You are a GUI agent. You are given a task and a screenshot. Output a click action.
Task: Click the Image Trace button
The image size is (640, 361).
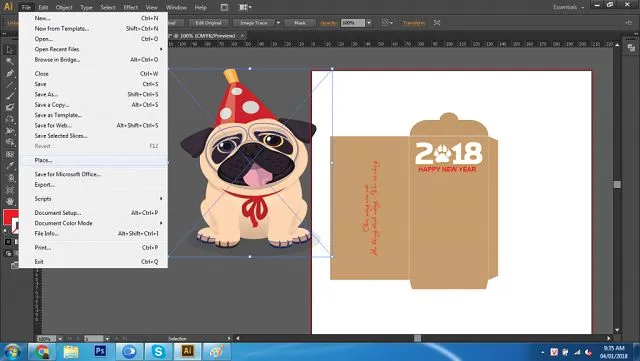(x=253, y=23)
